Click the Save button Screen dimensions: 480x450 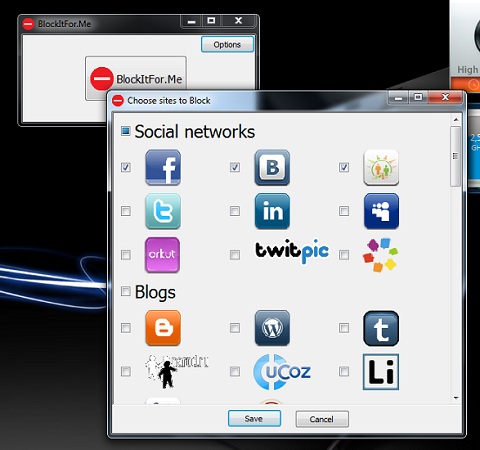[254, 419]
